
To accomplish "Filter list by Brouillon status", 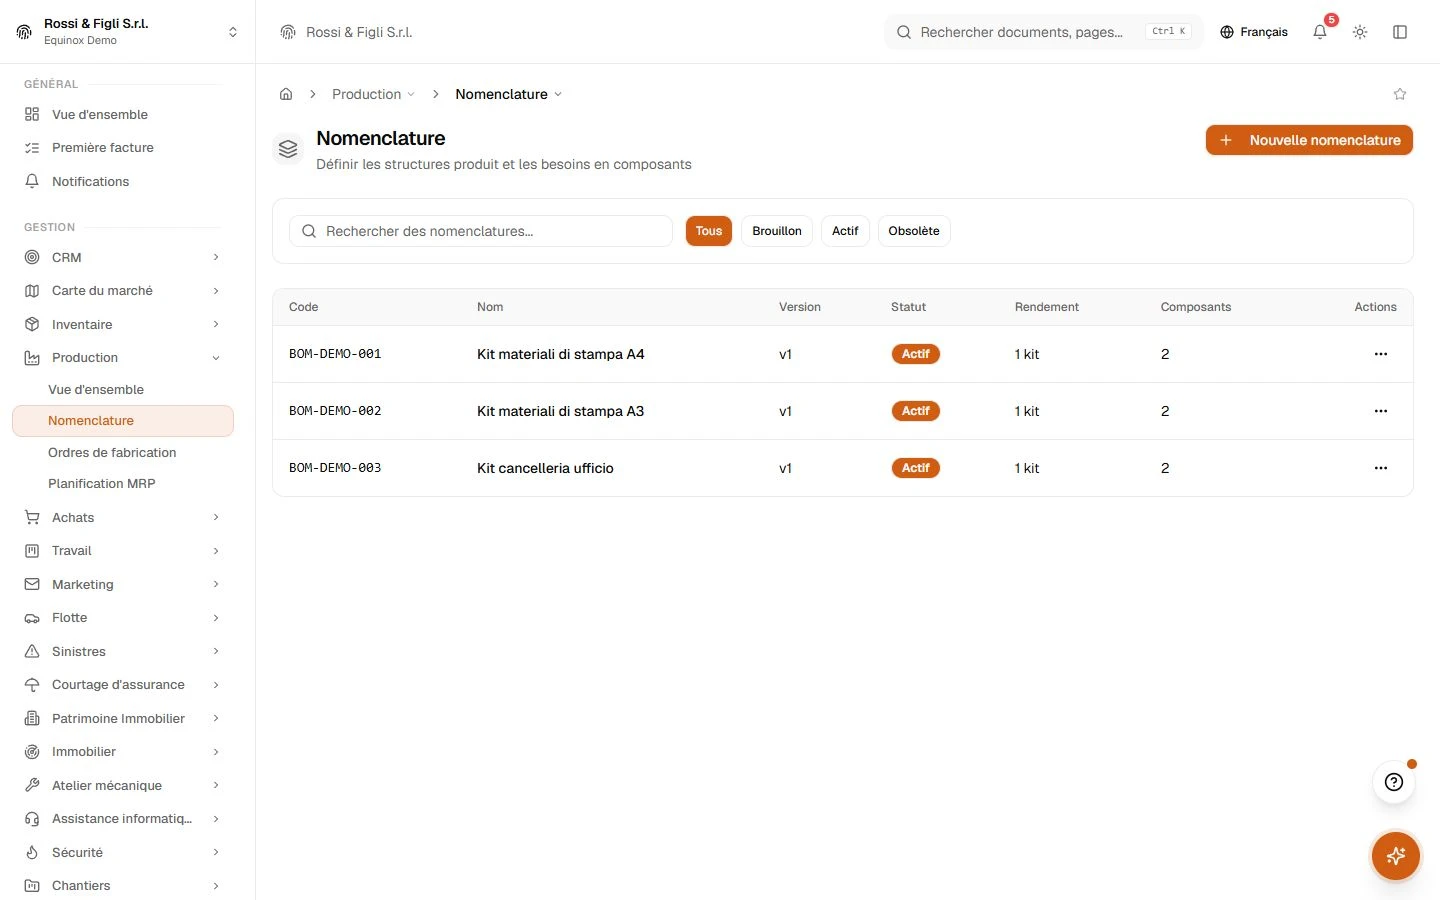I will pyautogui.click(x=777, y=231).
